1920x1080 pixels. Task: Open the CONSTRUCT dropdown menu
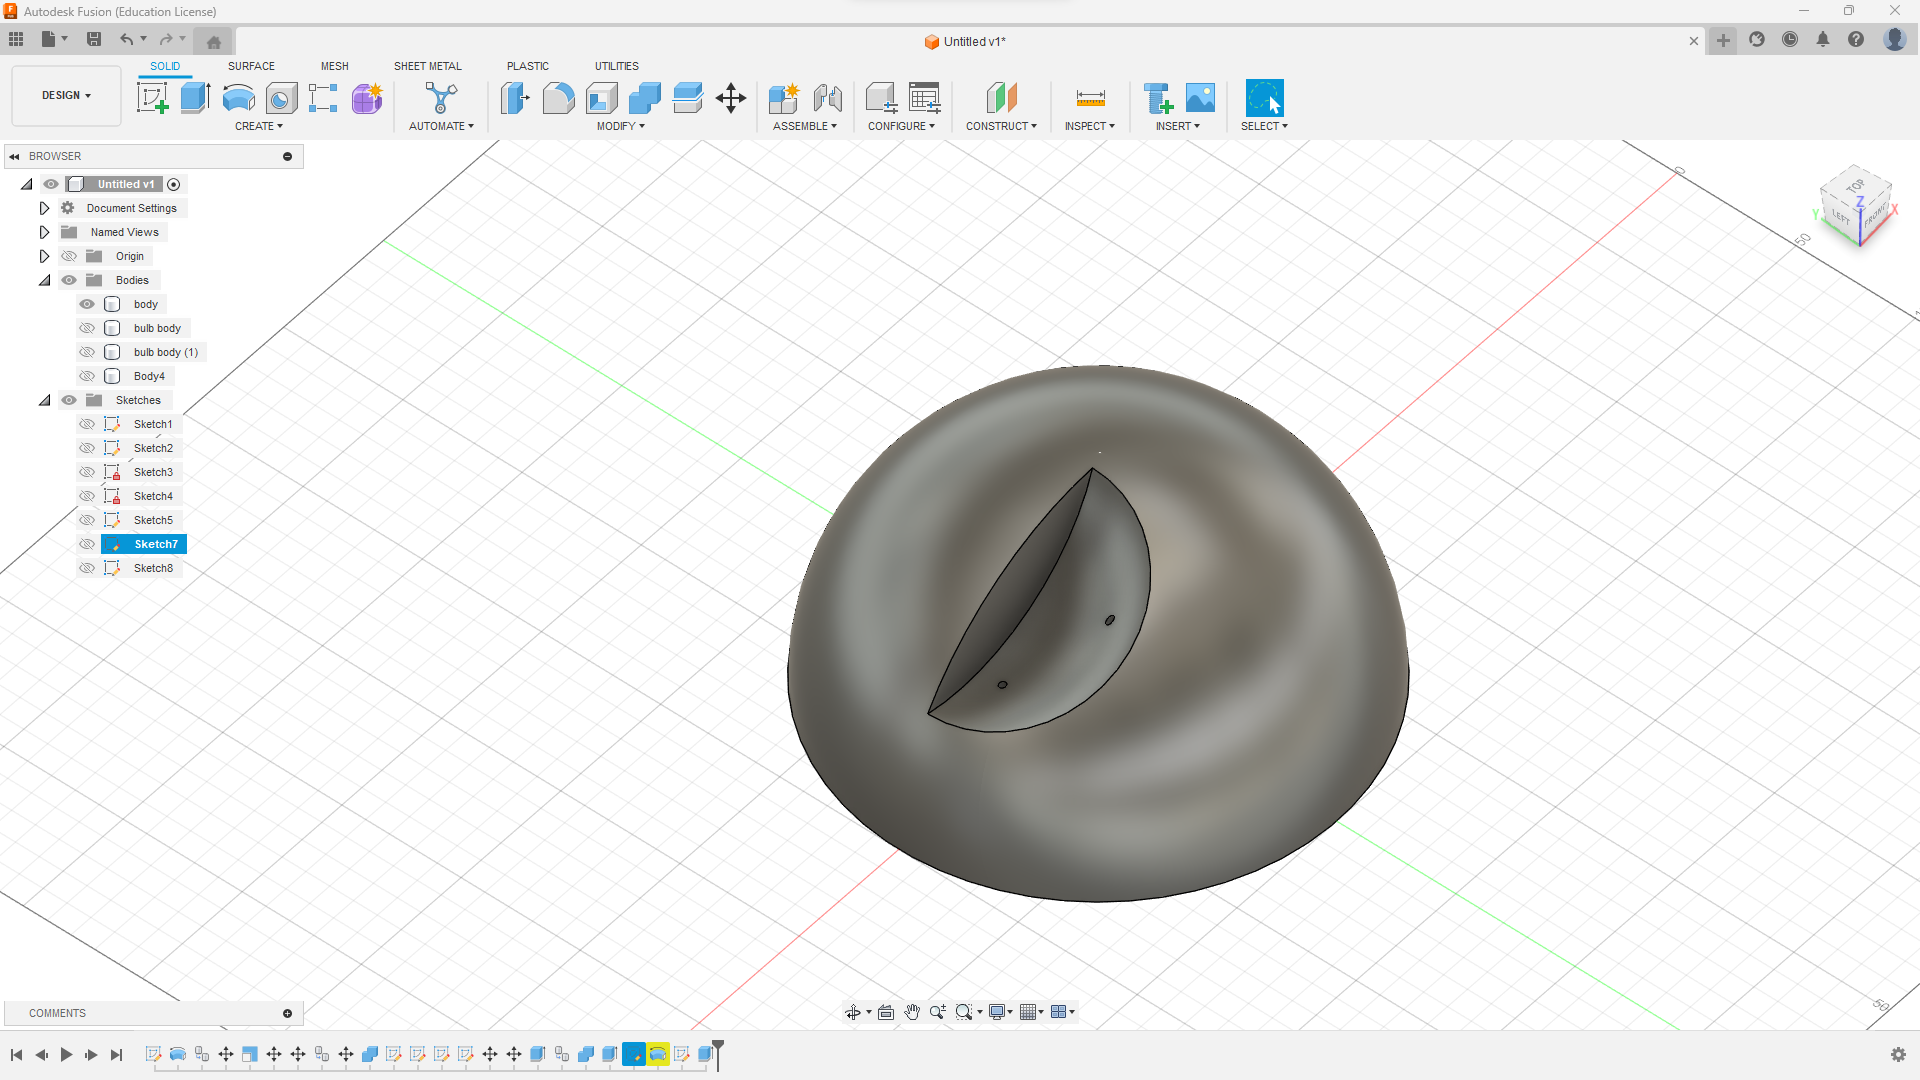point(1001,126)
